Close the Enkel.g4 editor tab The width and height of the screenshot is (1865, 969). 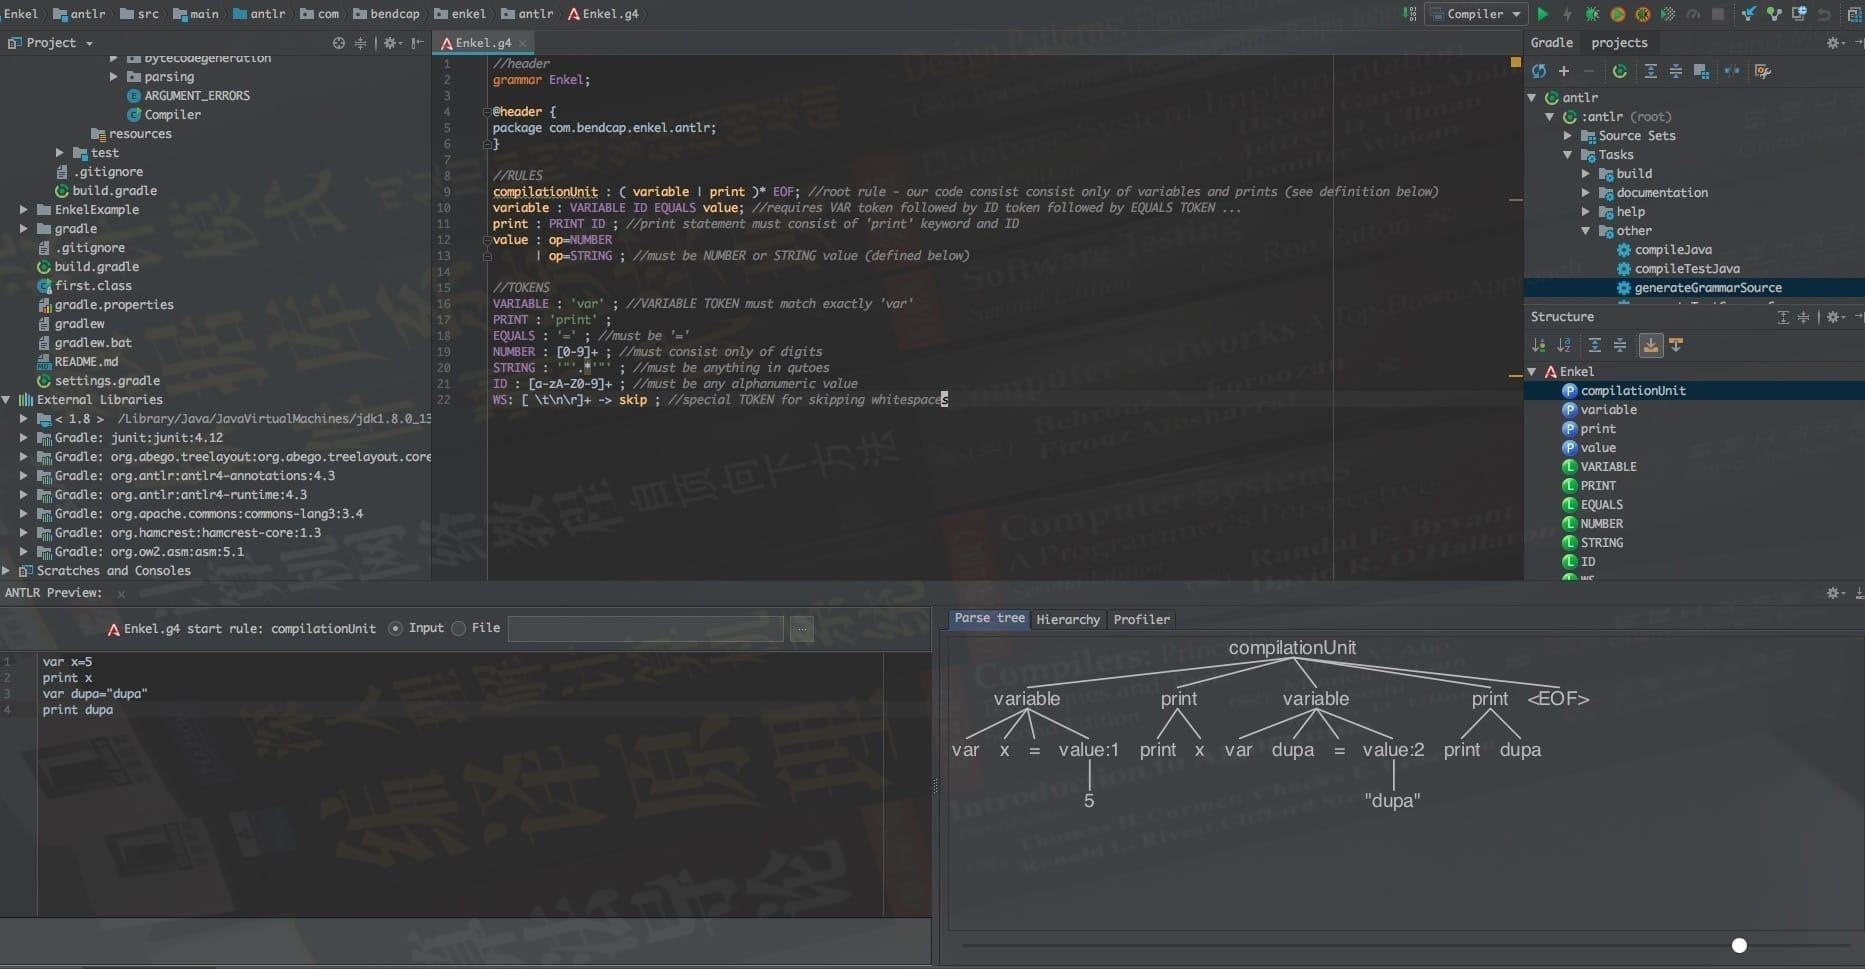pyautogui.click(x=522, y=43)
